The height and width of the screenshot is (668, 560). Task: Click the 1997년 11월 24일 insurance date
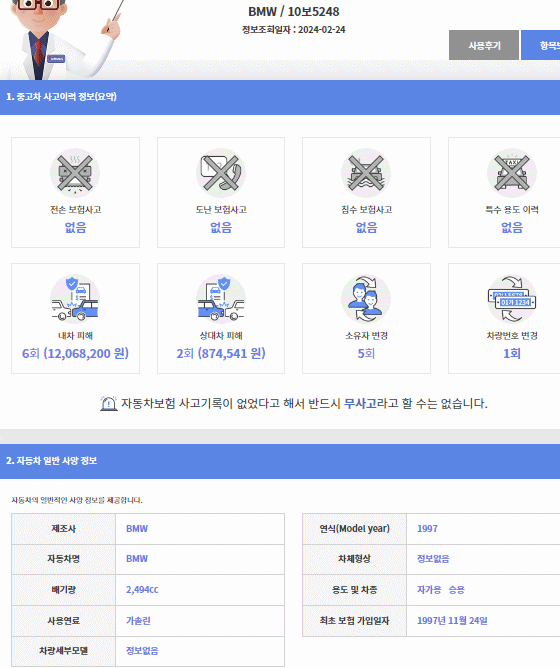(452, 621)
